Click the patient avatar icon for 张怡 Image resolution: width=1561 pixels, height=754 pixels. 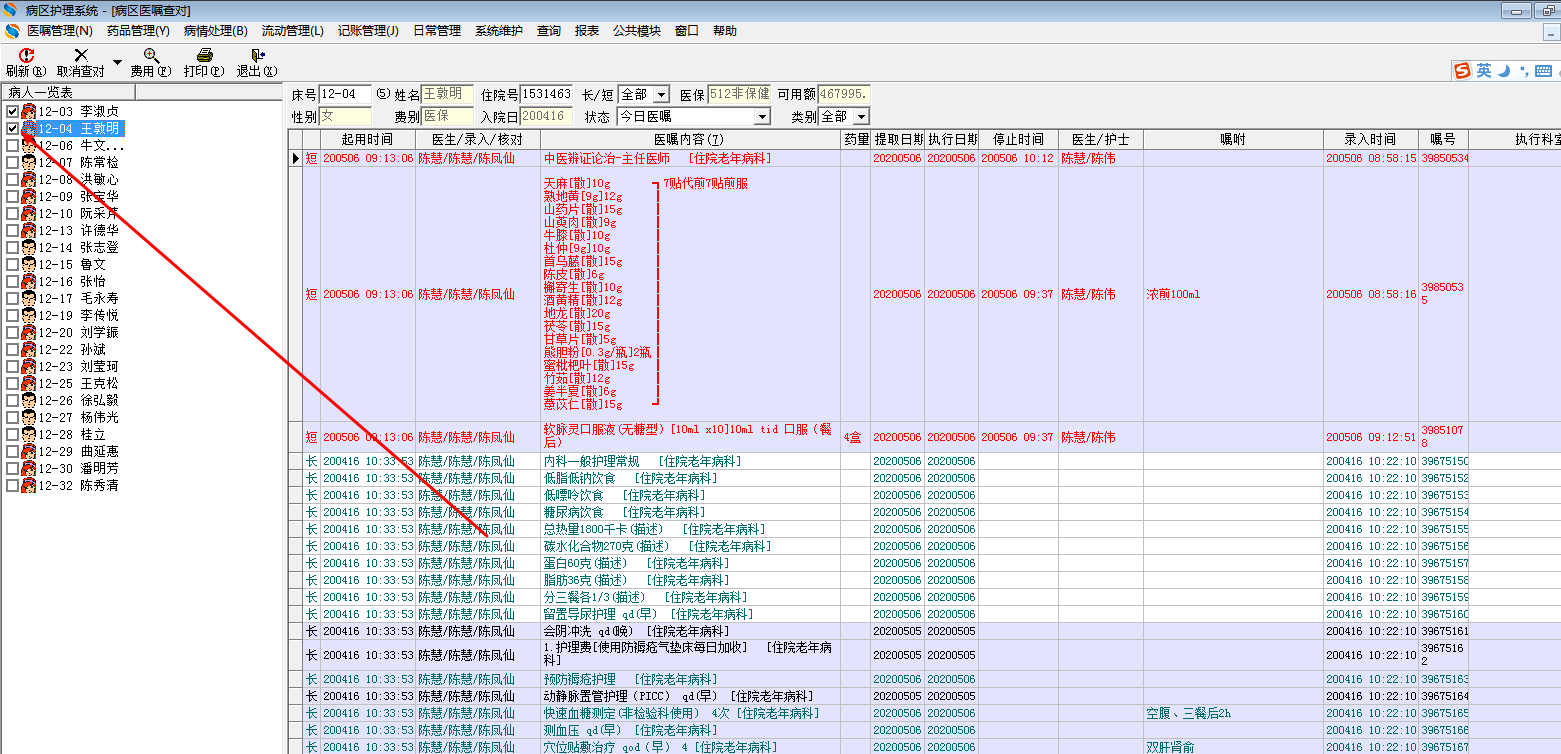(x=29, y=281)
